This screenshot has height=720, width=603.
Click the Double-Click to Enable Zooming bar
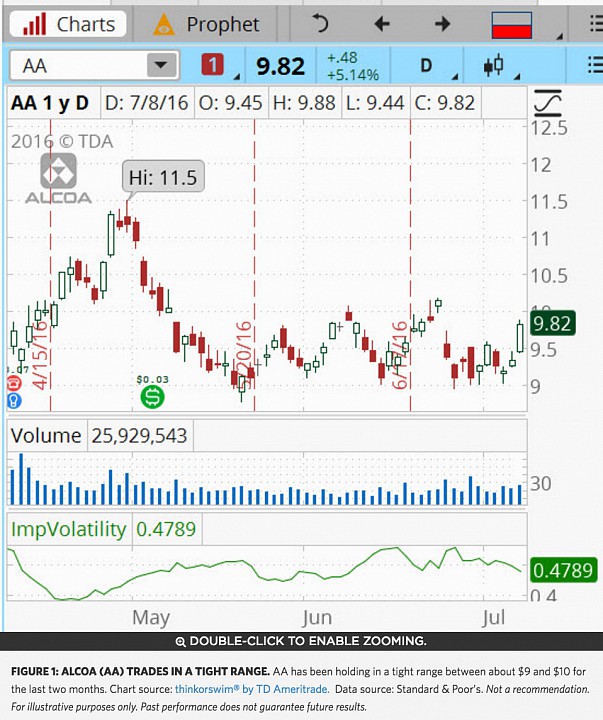pyautogui.click(x=301, y=641)
